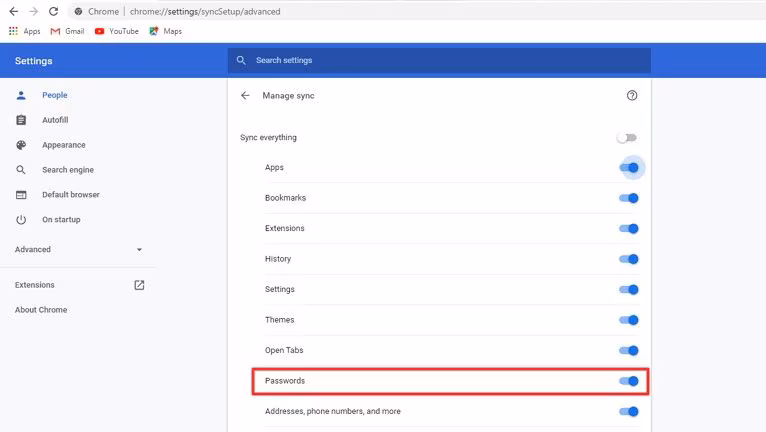
Task: Open the sync help question mark icon
Action: click(x=631, y=96)
